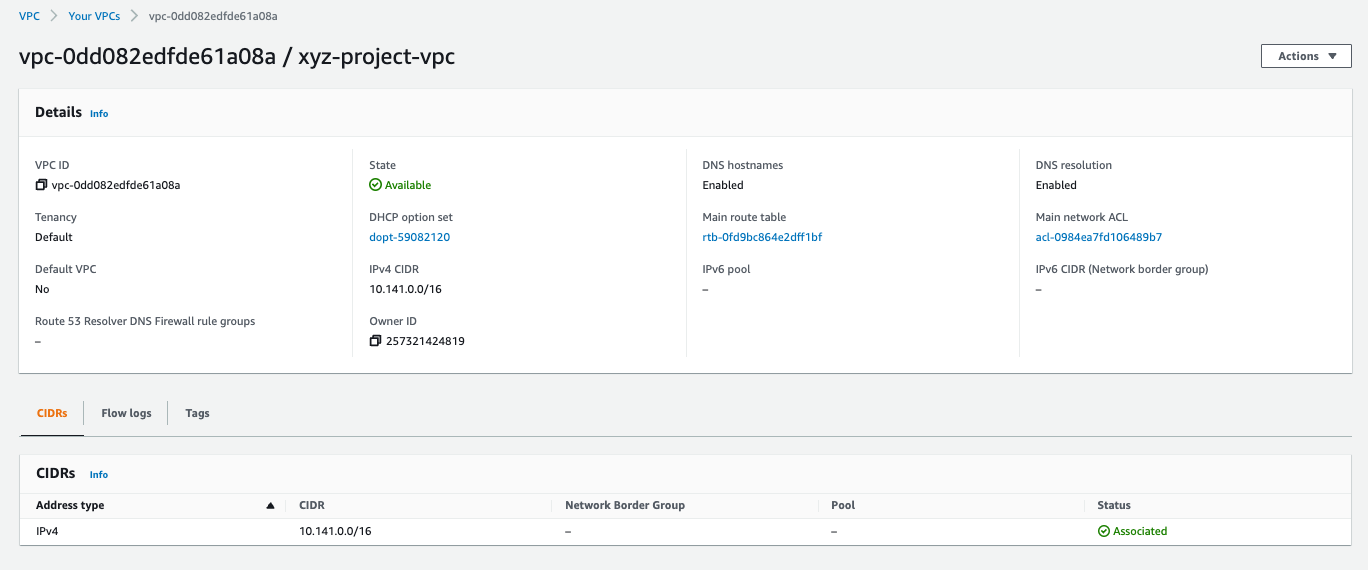Open DHCP option set dopt-59082120
This screenshot has height=570, width=1368.
pos(409,237)
